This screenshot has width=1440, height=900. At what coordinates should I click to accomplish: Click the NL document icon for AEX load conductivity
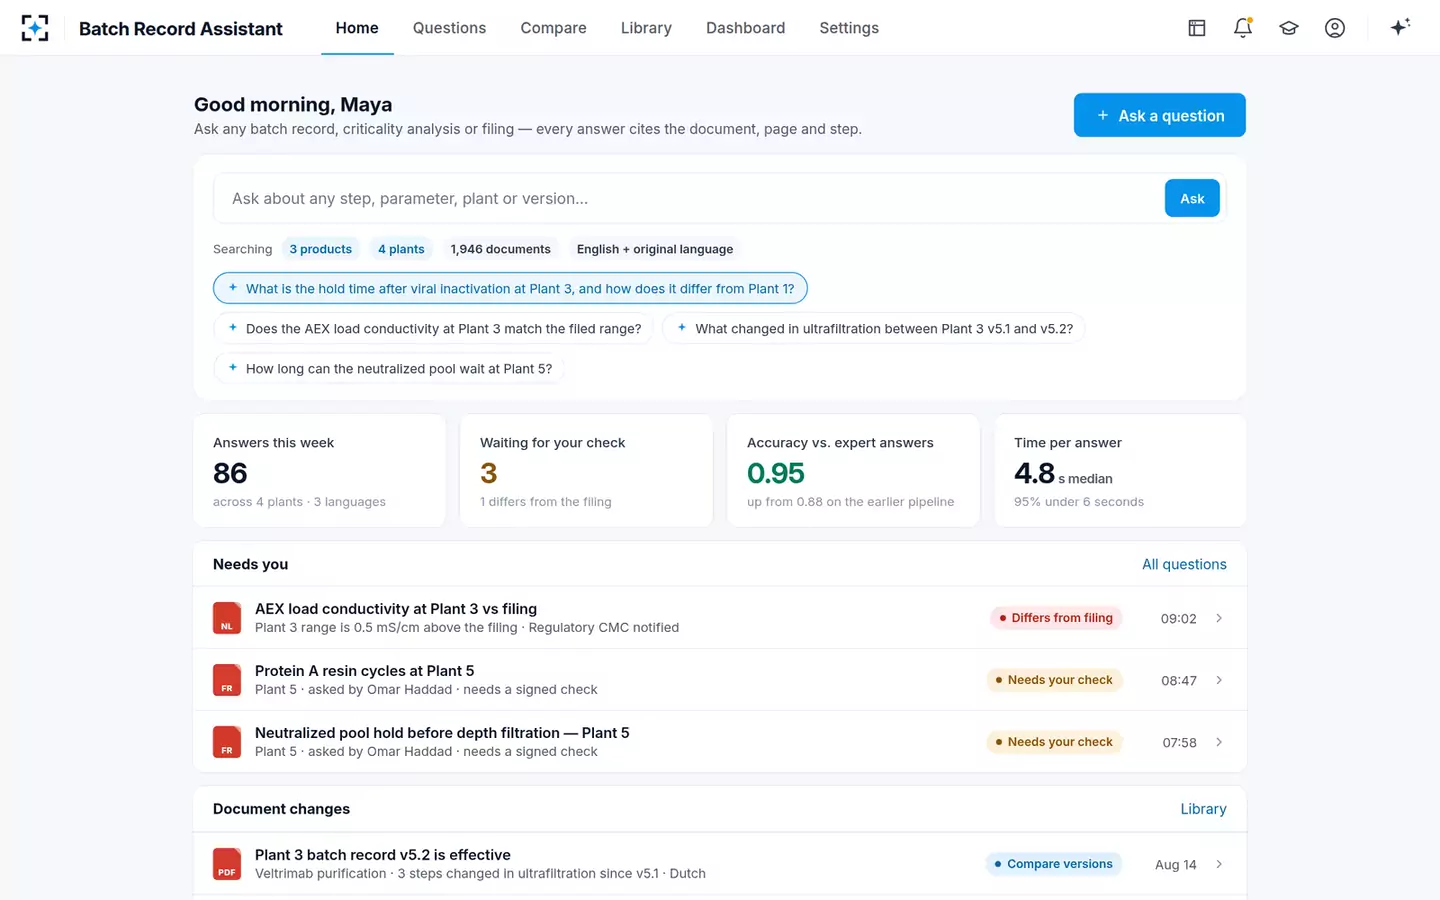pyautogui.click(x=227, y=618)
